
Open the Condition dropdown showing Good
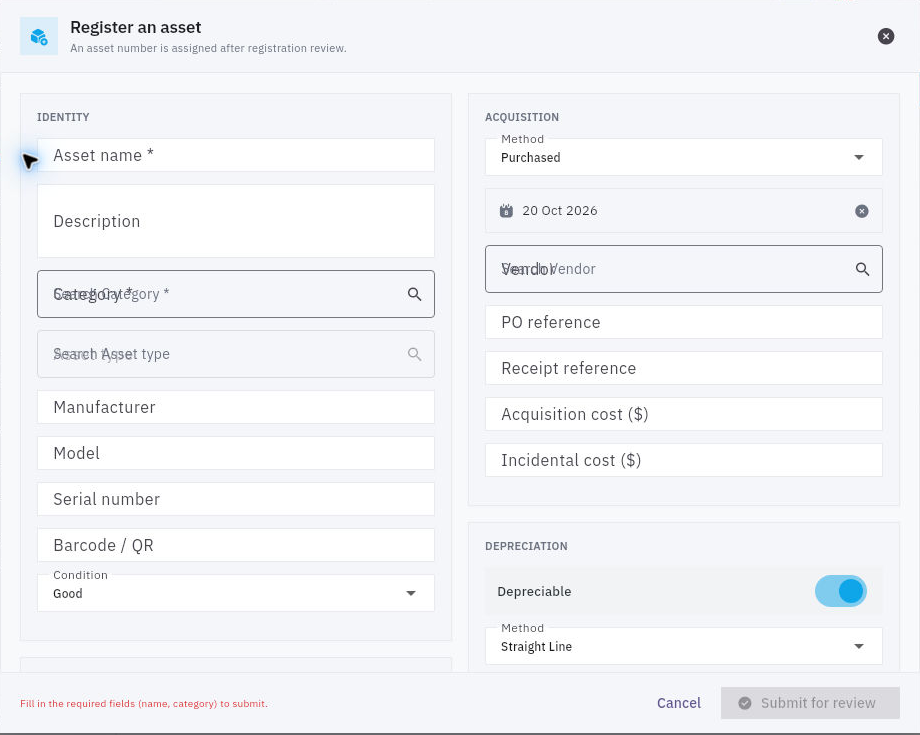pyautogui.click(x=236, y=592)
